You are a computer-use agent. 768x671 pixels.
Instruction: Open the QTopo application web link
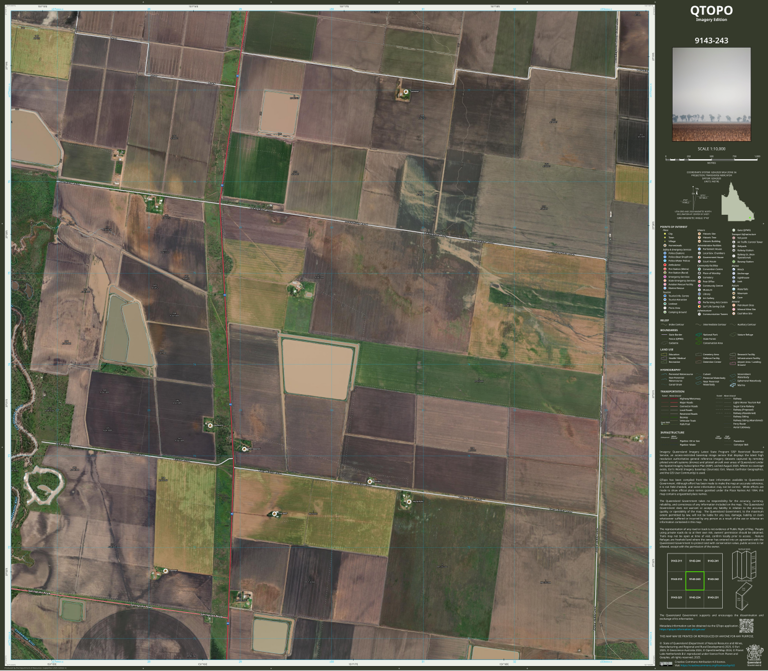[x=682, y=629]
